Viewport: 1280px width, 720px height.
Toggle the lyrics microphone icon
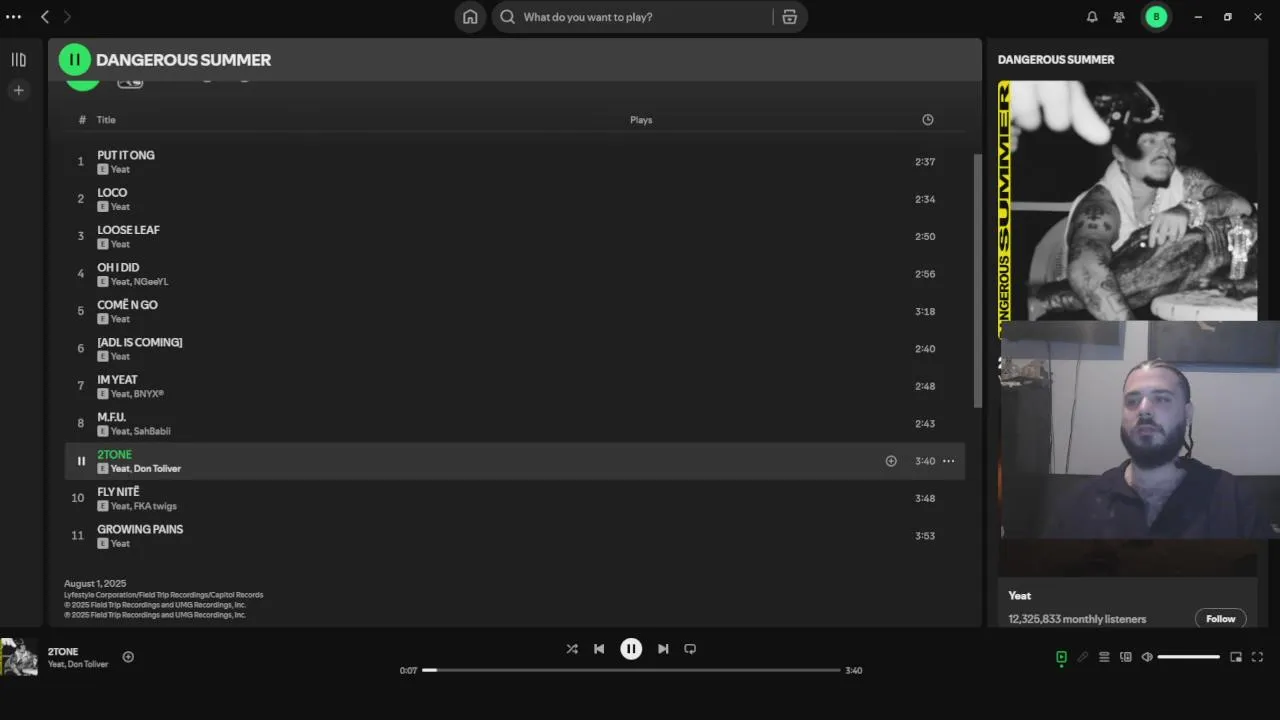pyautogui.click(x=1082, y=657)
